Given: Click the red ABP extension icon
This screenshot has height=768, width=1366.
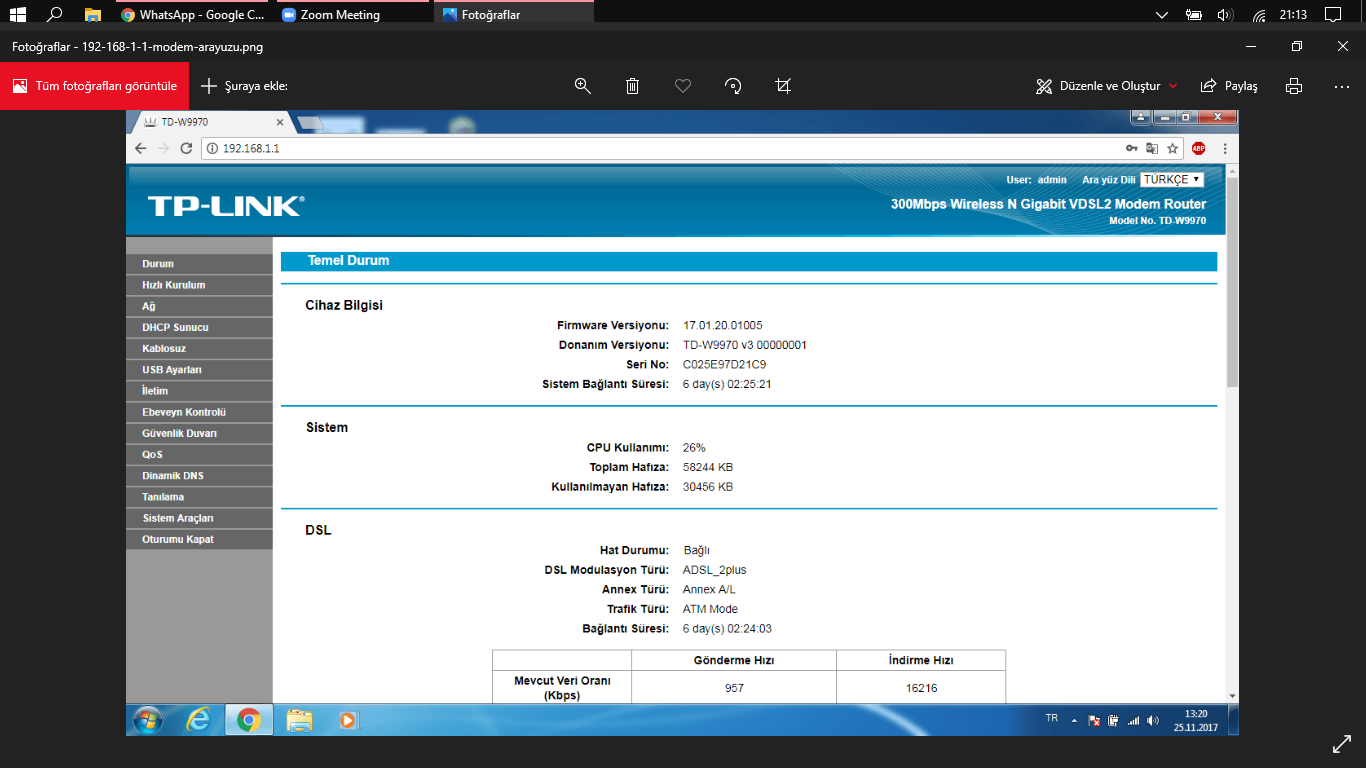Looking at the screenshot, I should pyautogui.click(x=1198, y=148).
